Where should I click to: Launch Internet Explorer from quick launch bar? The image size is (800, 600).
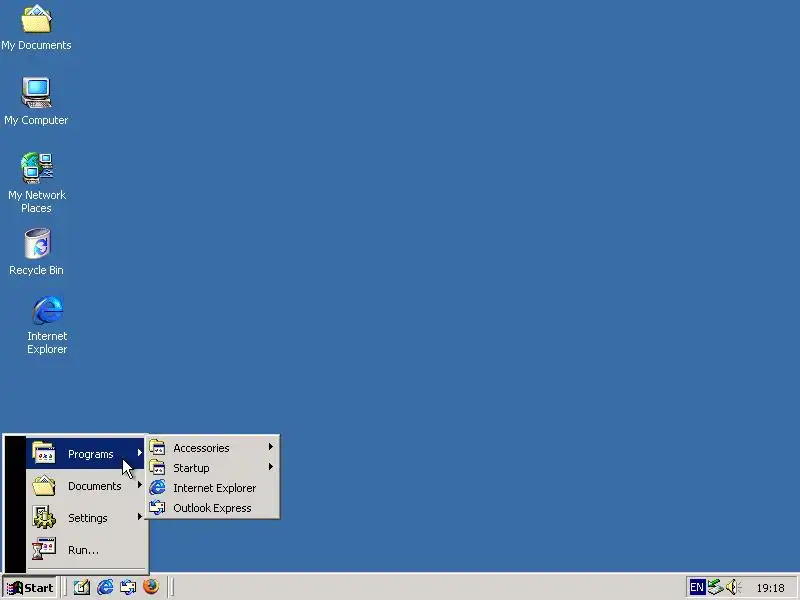105,587
